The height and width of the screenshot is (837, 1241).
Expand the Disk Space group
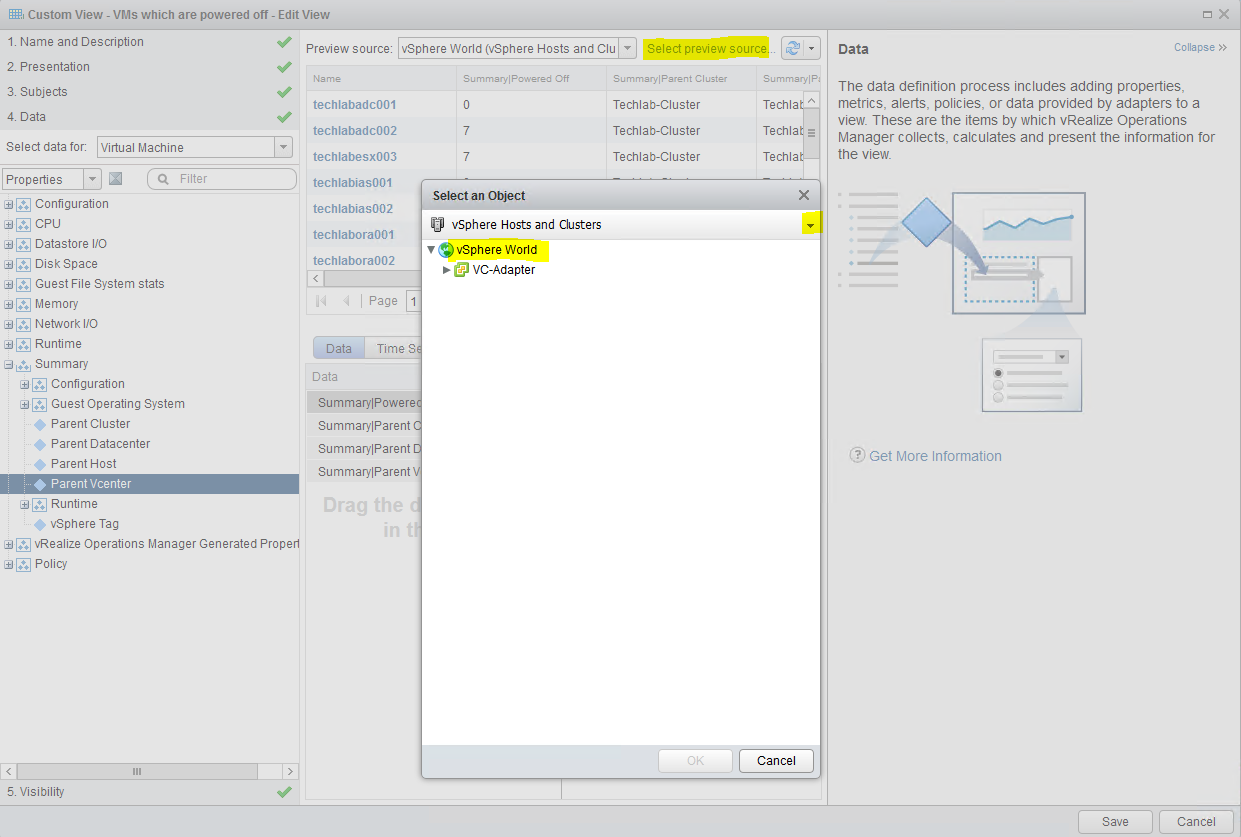(x=8, y=264)
